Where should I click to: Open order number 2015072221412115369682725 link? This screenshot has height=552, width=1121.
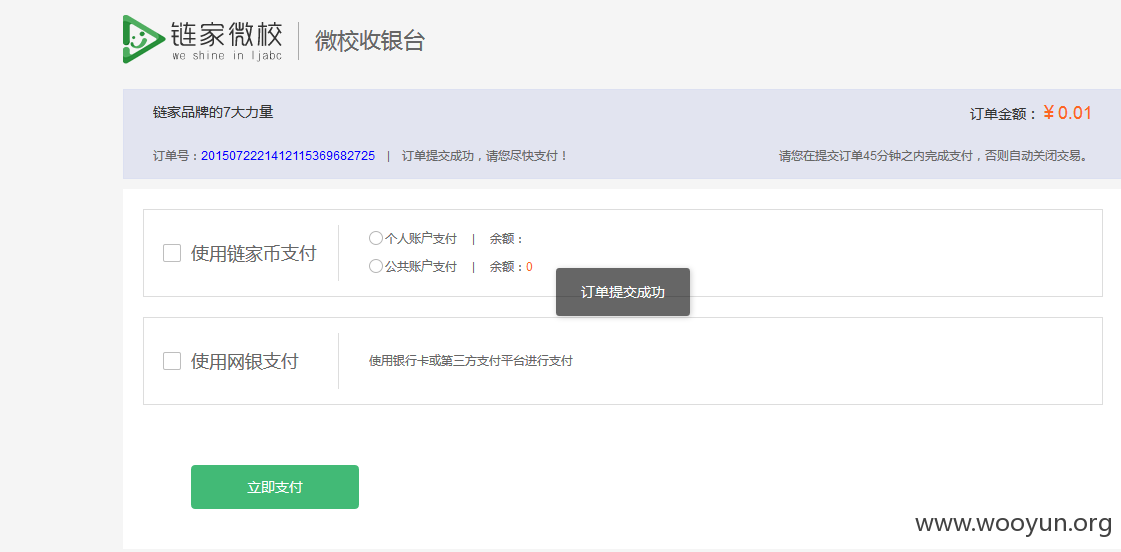(x=288, y=156)
